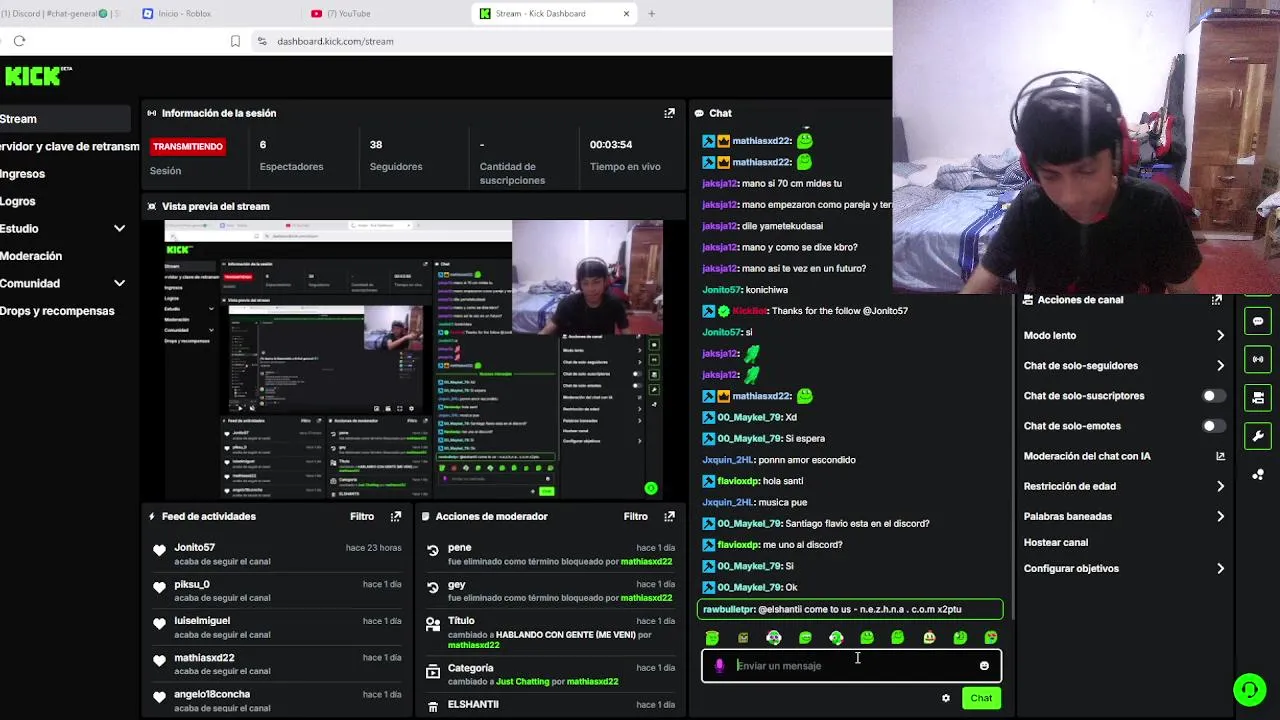Insert the yellow-hatted emote in quick row
Screen dimensions: 1280x720
click(929, 638)
